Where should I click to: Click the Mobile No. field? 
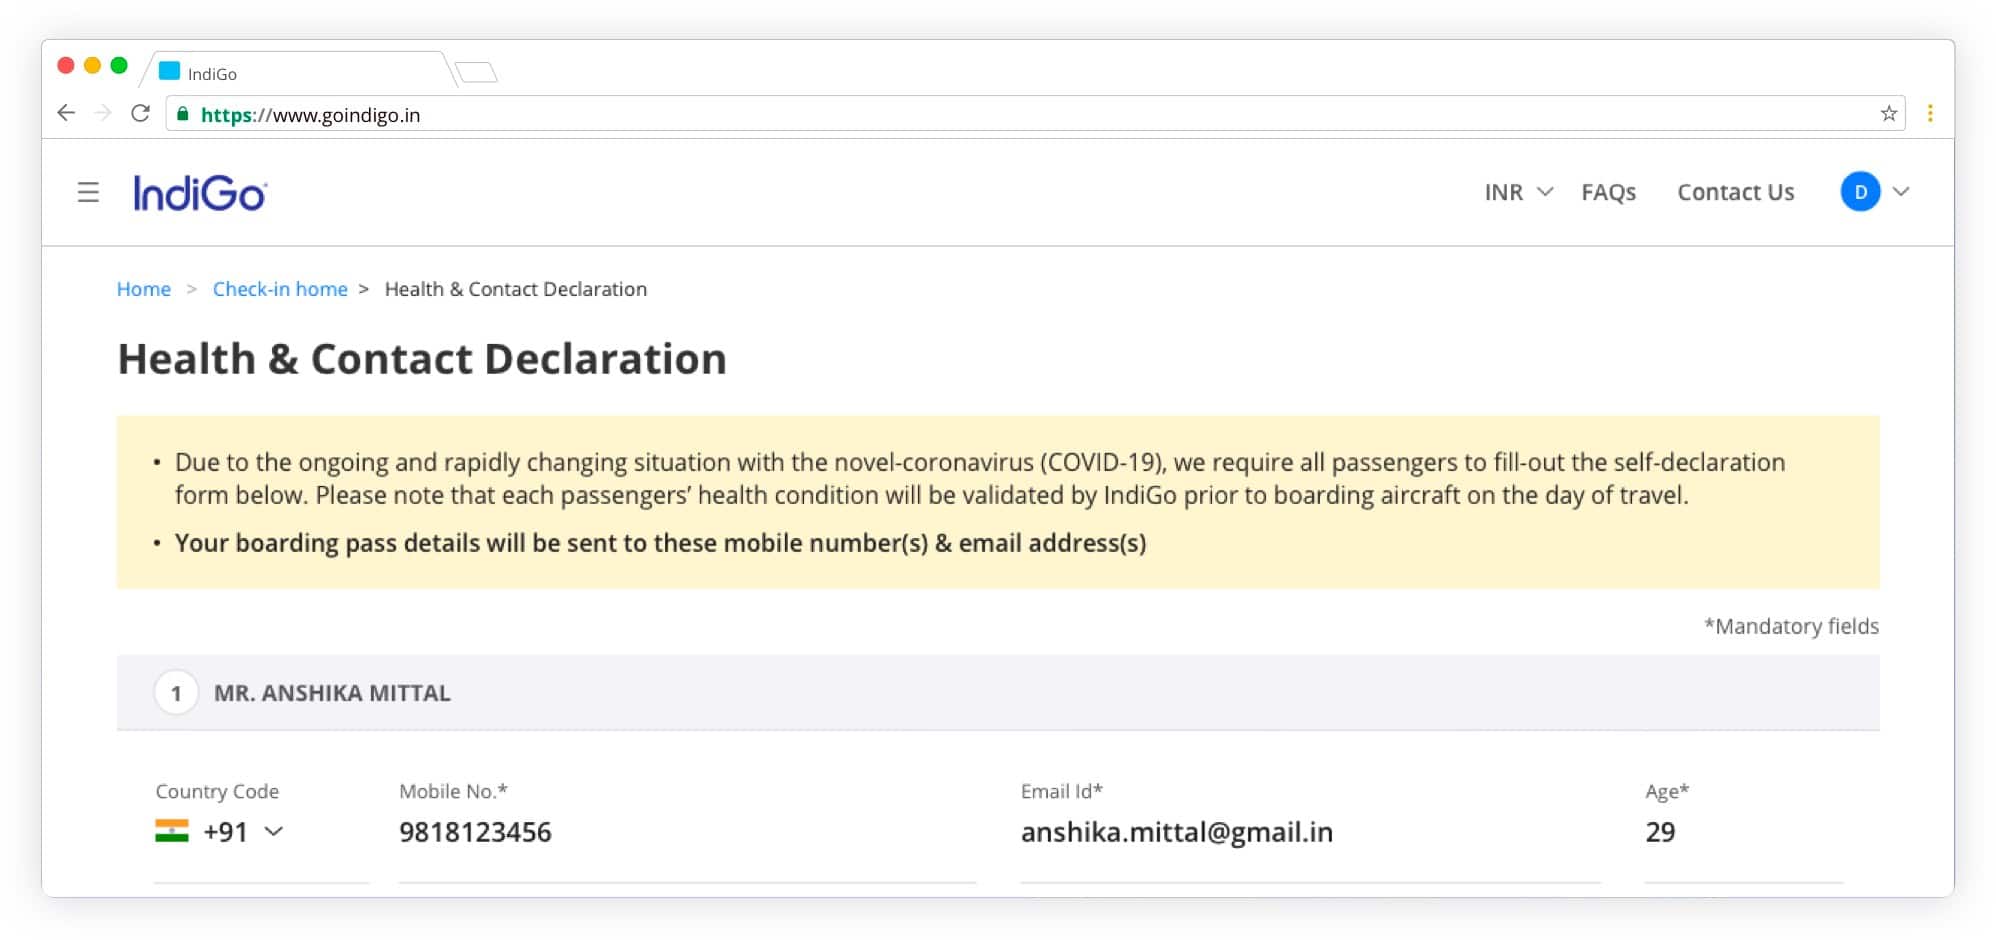pos(686,832)
